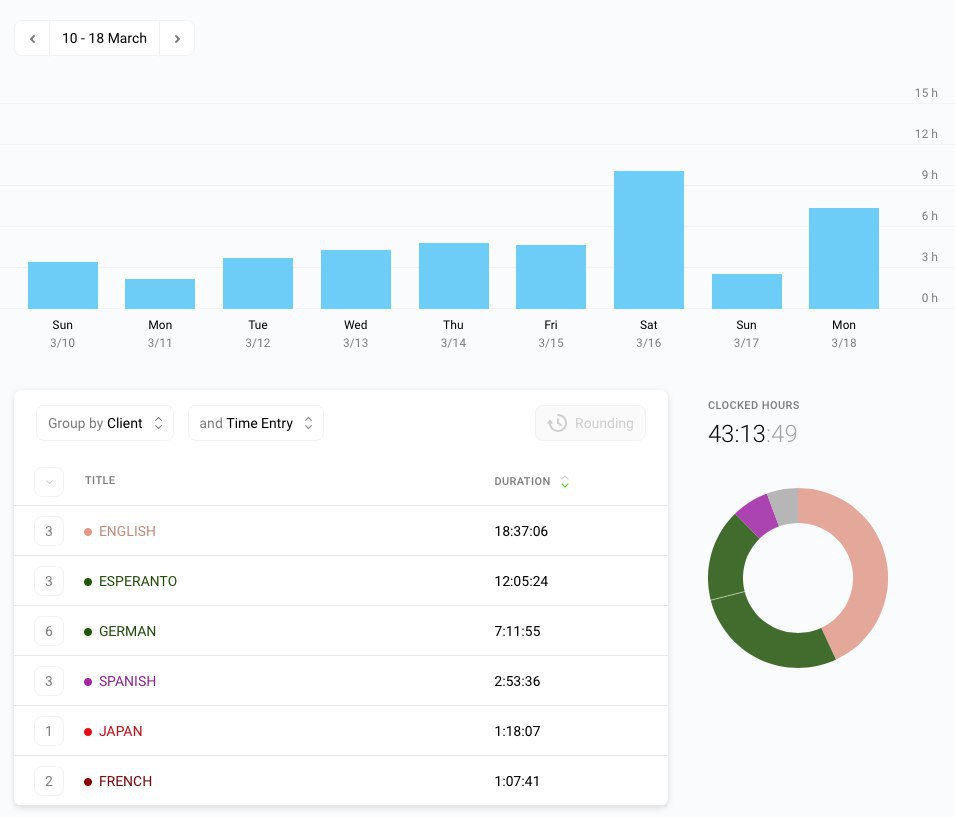The height and width of the screenshot is (817, 955).
Task: Click the SPANISH purple color dot
Action: tap(88, 682)
